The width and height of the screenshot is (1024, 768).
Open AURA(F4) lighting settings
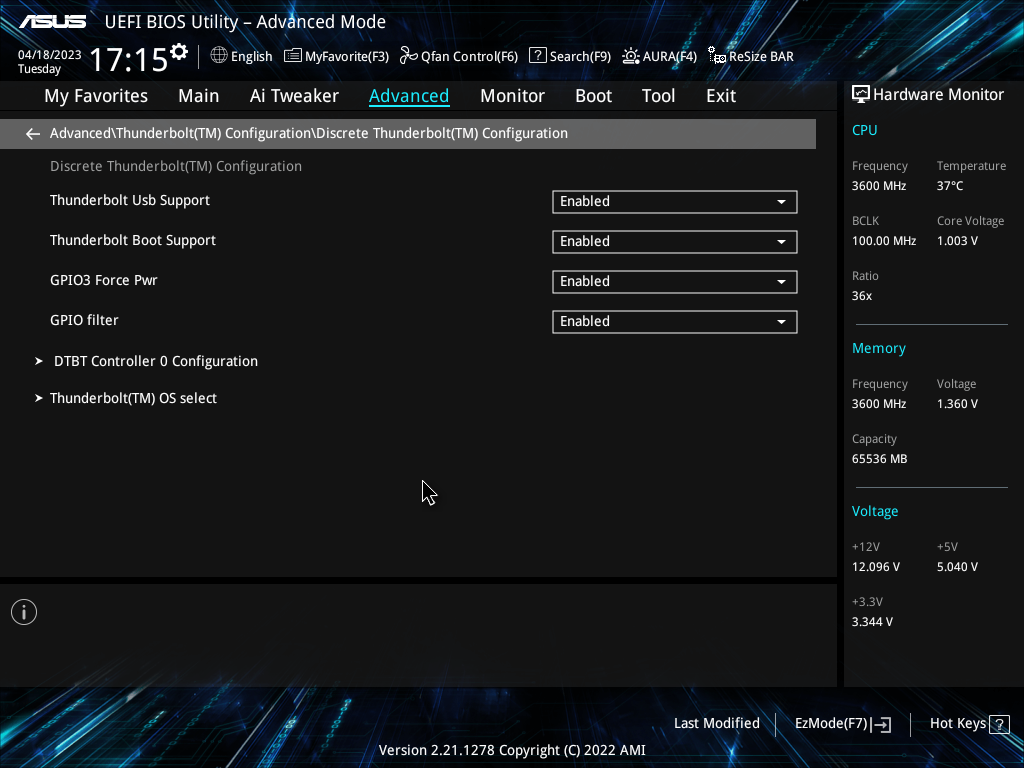(659, 56)
